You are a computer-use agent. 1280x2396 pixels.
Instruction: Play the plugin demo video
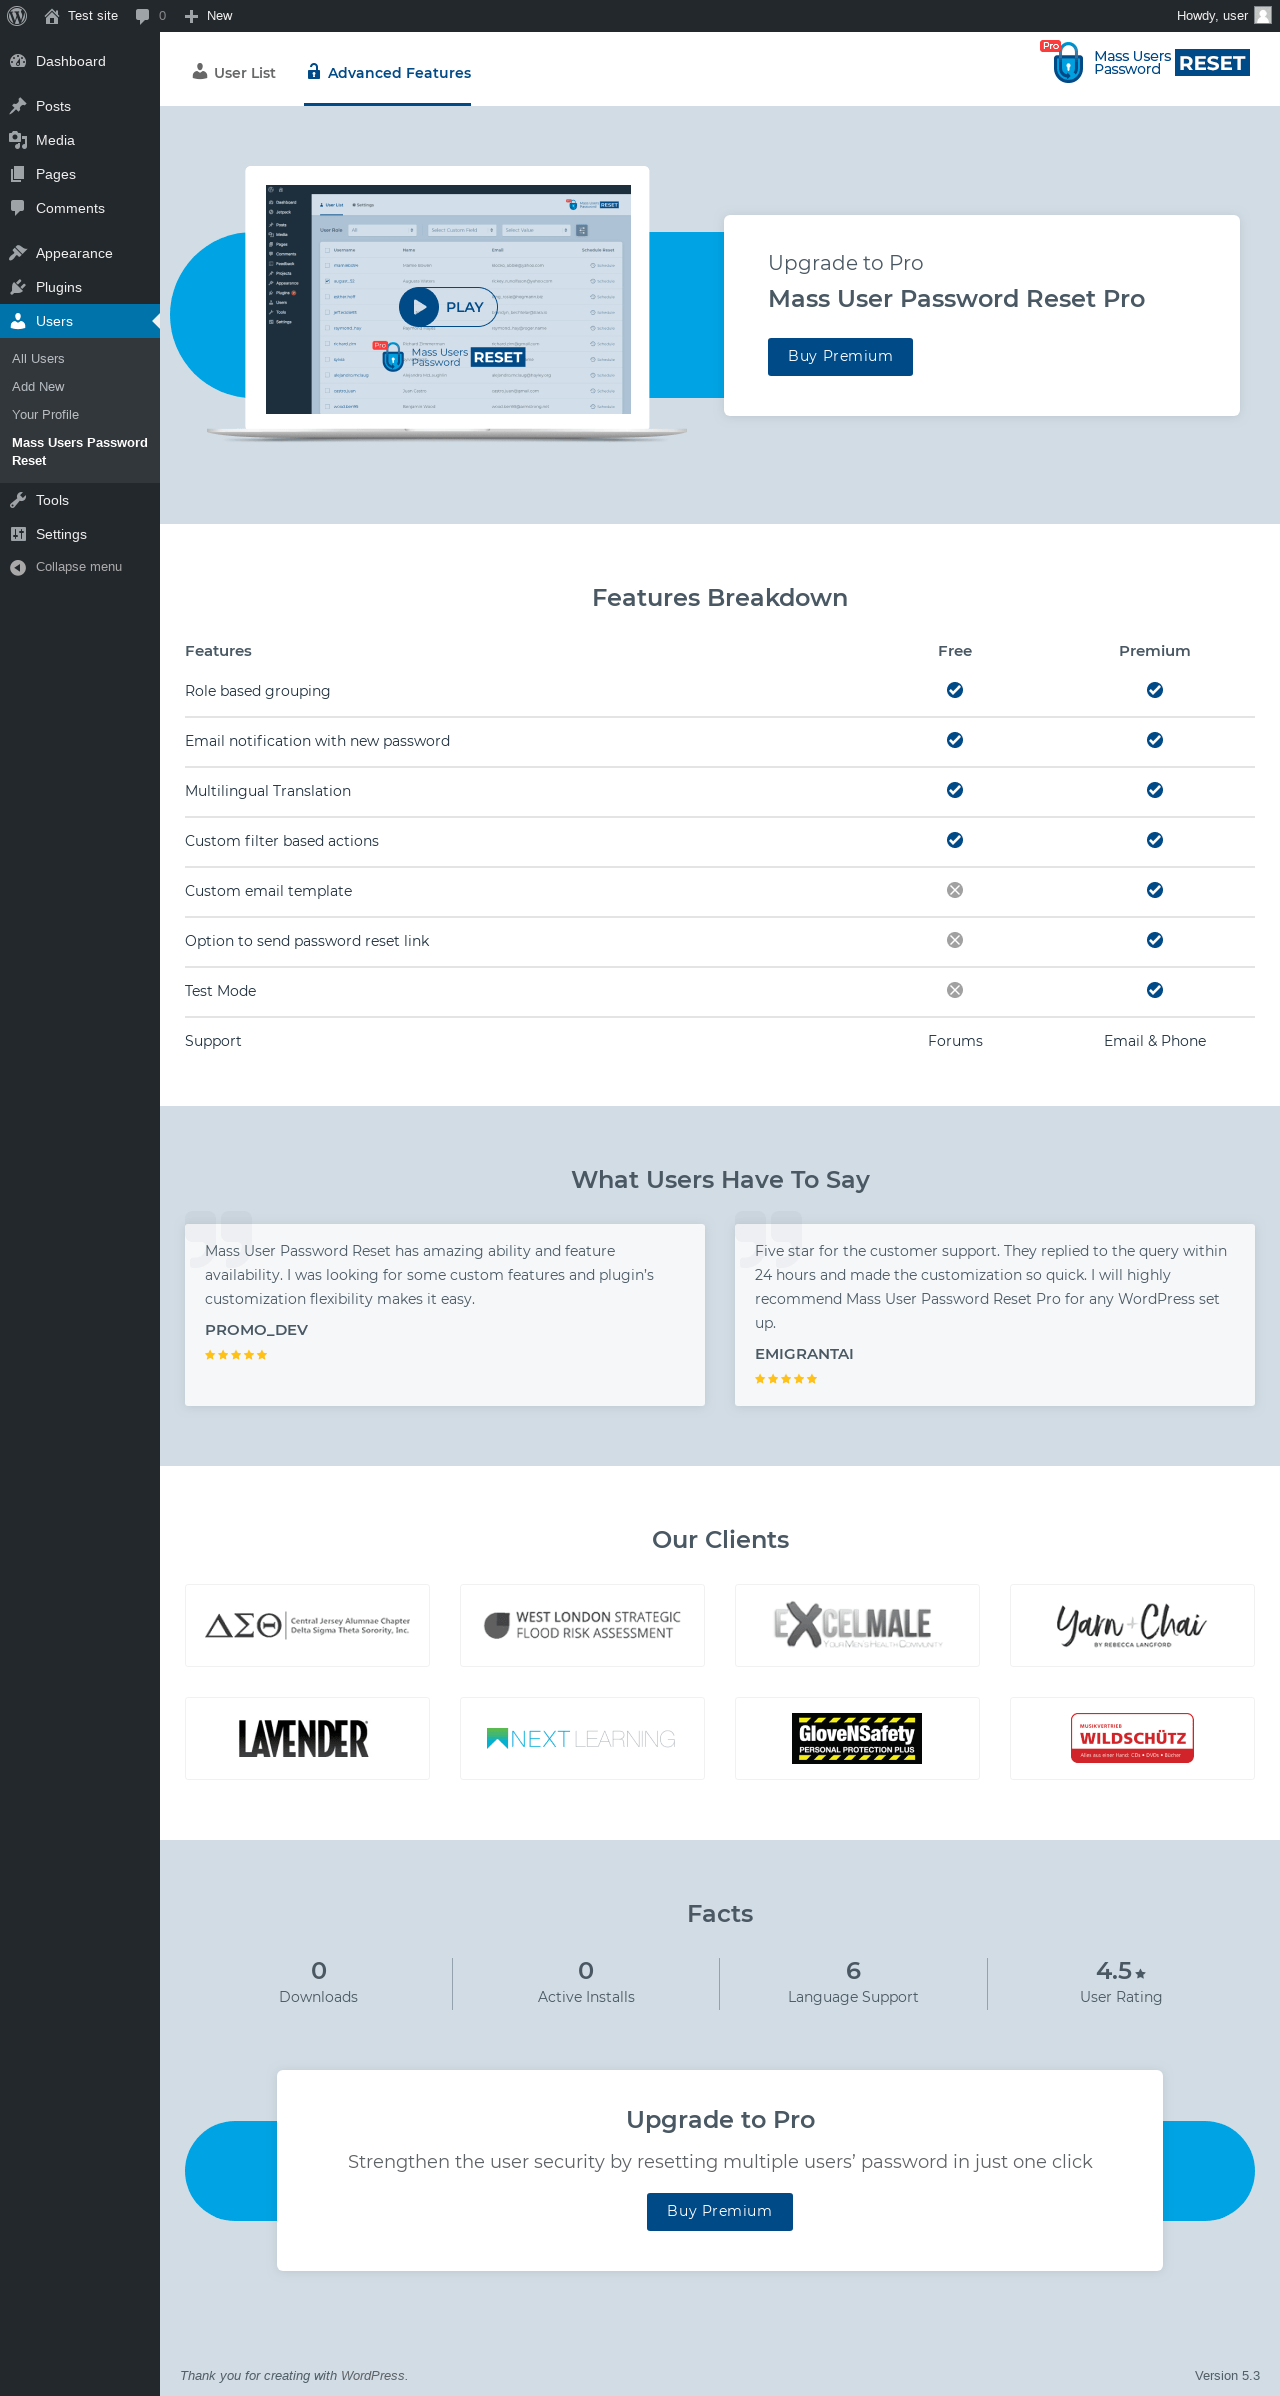[x=447, y=307]
